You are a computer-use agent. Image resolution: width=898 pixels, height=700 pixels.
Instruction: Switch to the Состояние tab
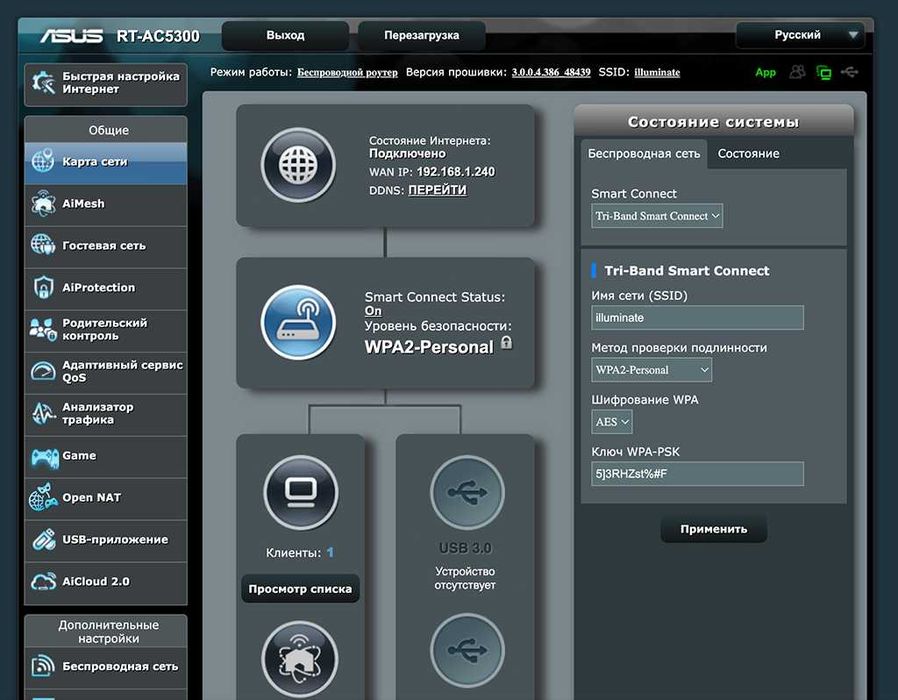pyautogui.click(x=748, y=154)
